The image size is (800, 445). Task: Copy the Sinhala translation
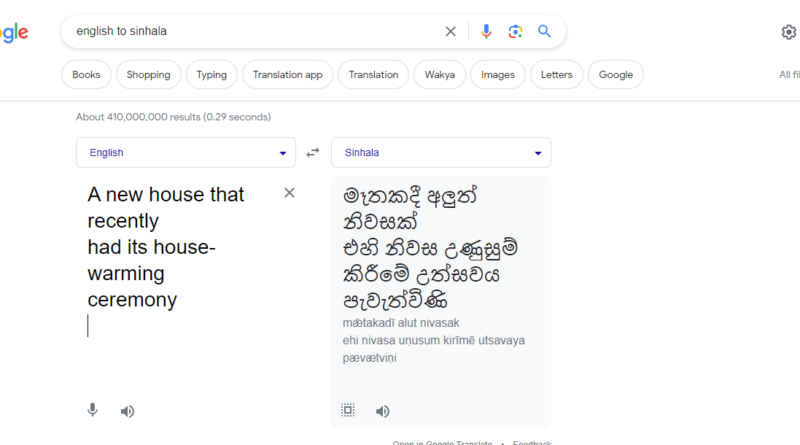[348, 410]
